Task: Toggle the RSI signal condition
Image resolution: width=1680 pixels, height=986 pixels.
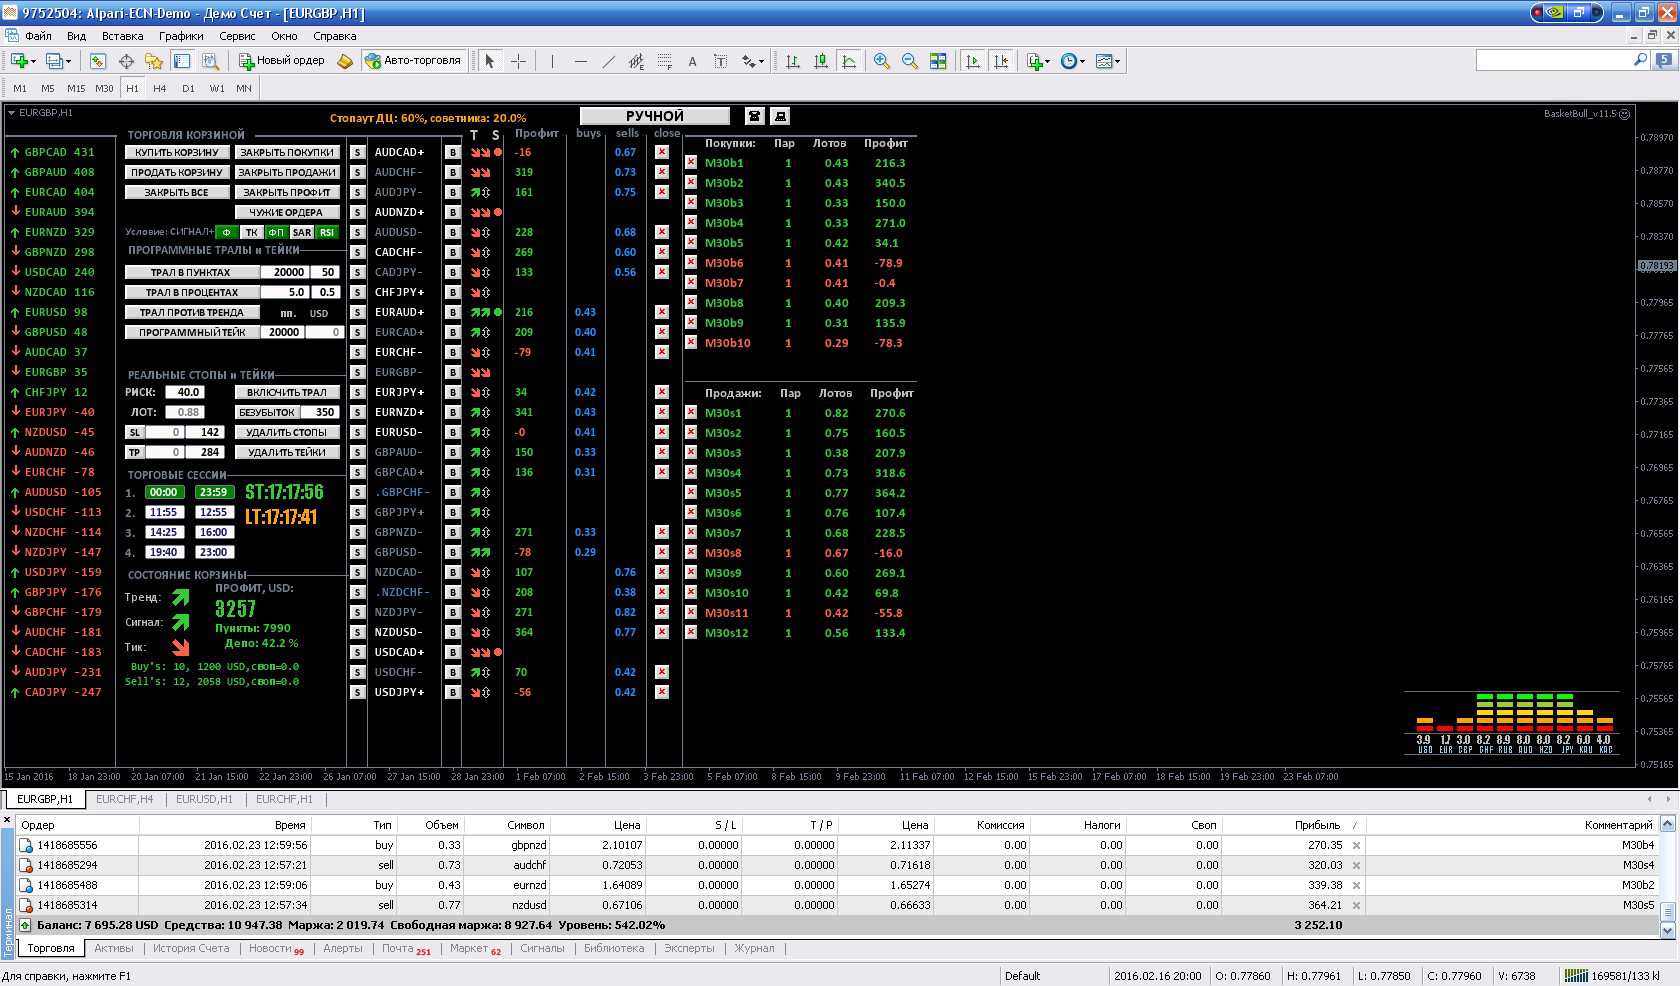Action: click(x=327, y=232)
